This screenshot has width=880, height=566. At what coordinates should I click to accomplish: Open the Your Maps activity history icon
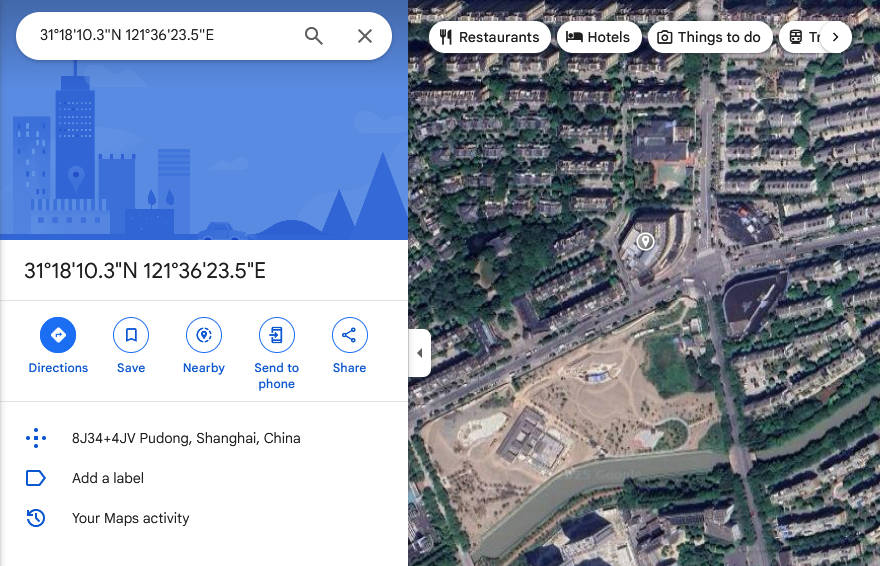coord(36,518)
